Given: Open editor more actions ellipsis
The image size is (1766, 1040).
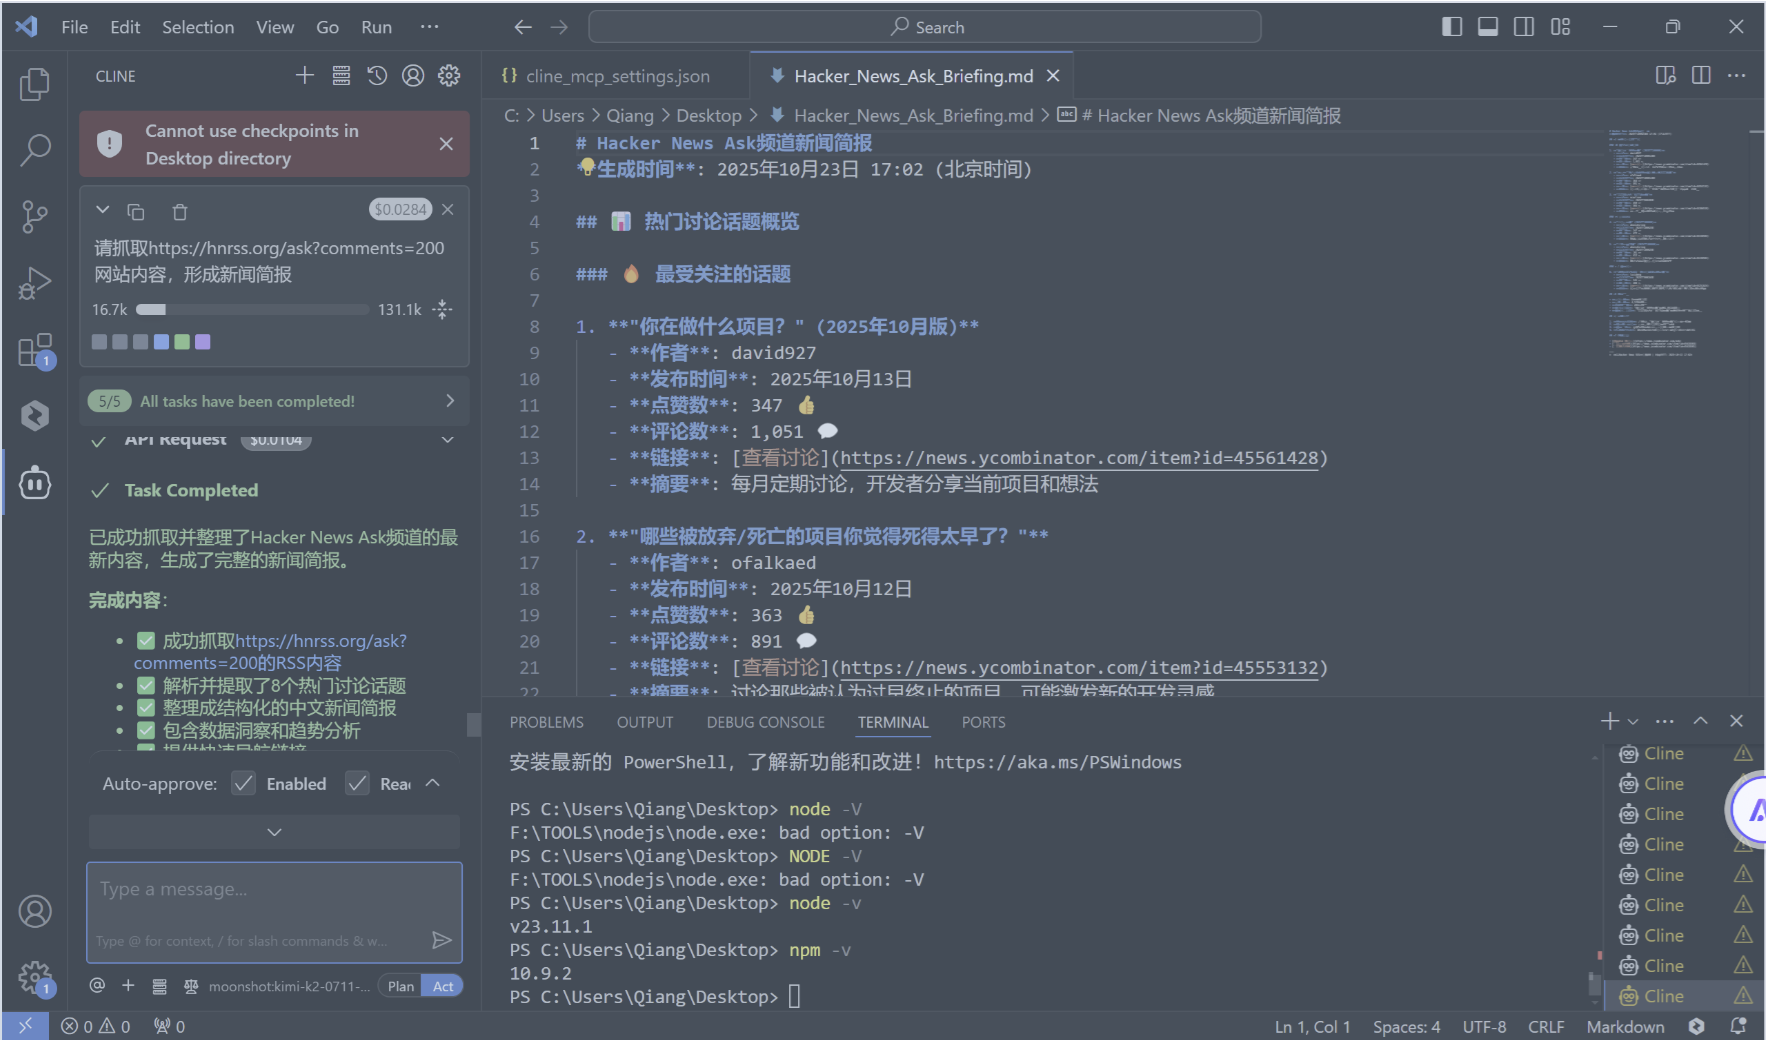Looking at the screenshot, I should click(1737, 75).
